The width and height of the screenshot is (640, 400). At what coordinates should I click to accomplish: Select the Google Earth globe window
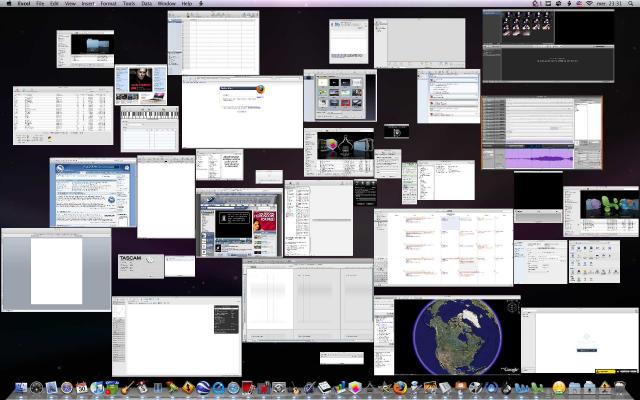pos(447,335)
